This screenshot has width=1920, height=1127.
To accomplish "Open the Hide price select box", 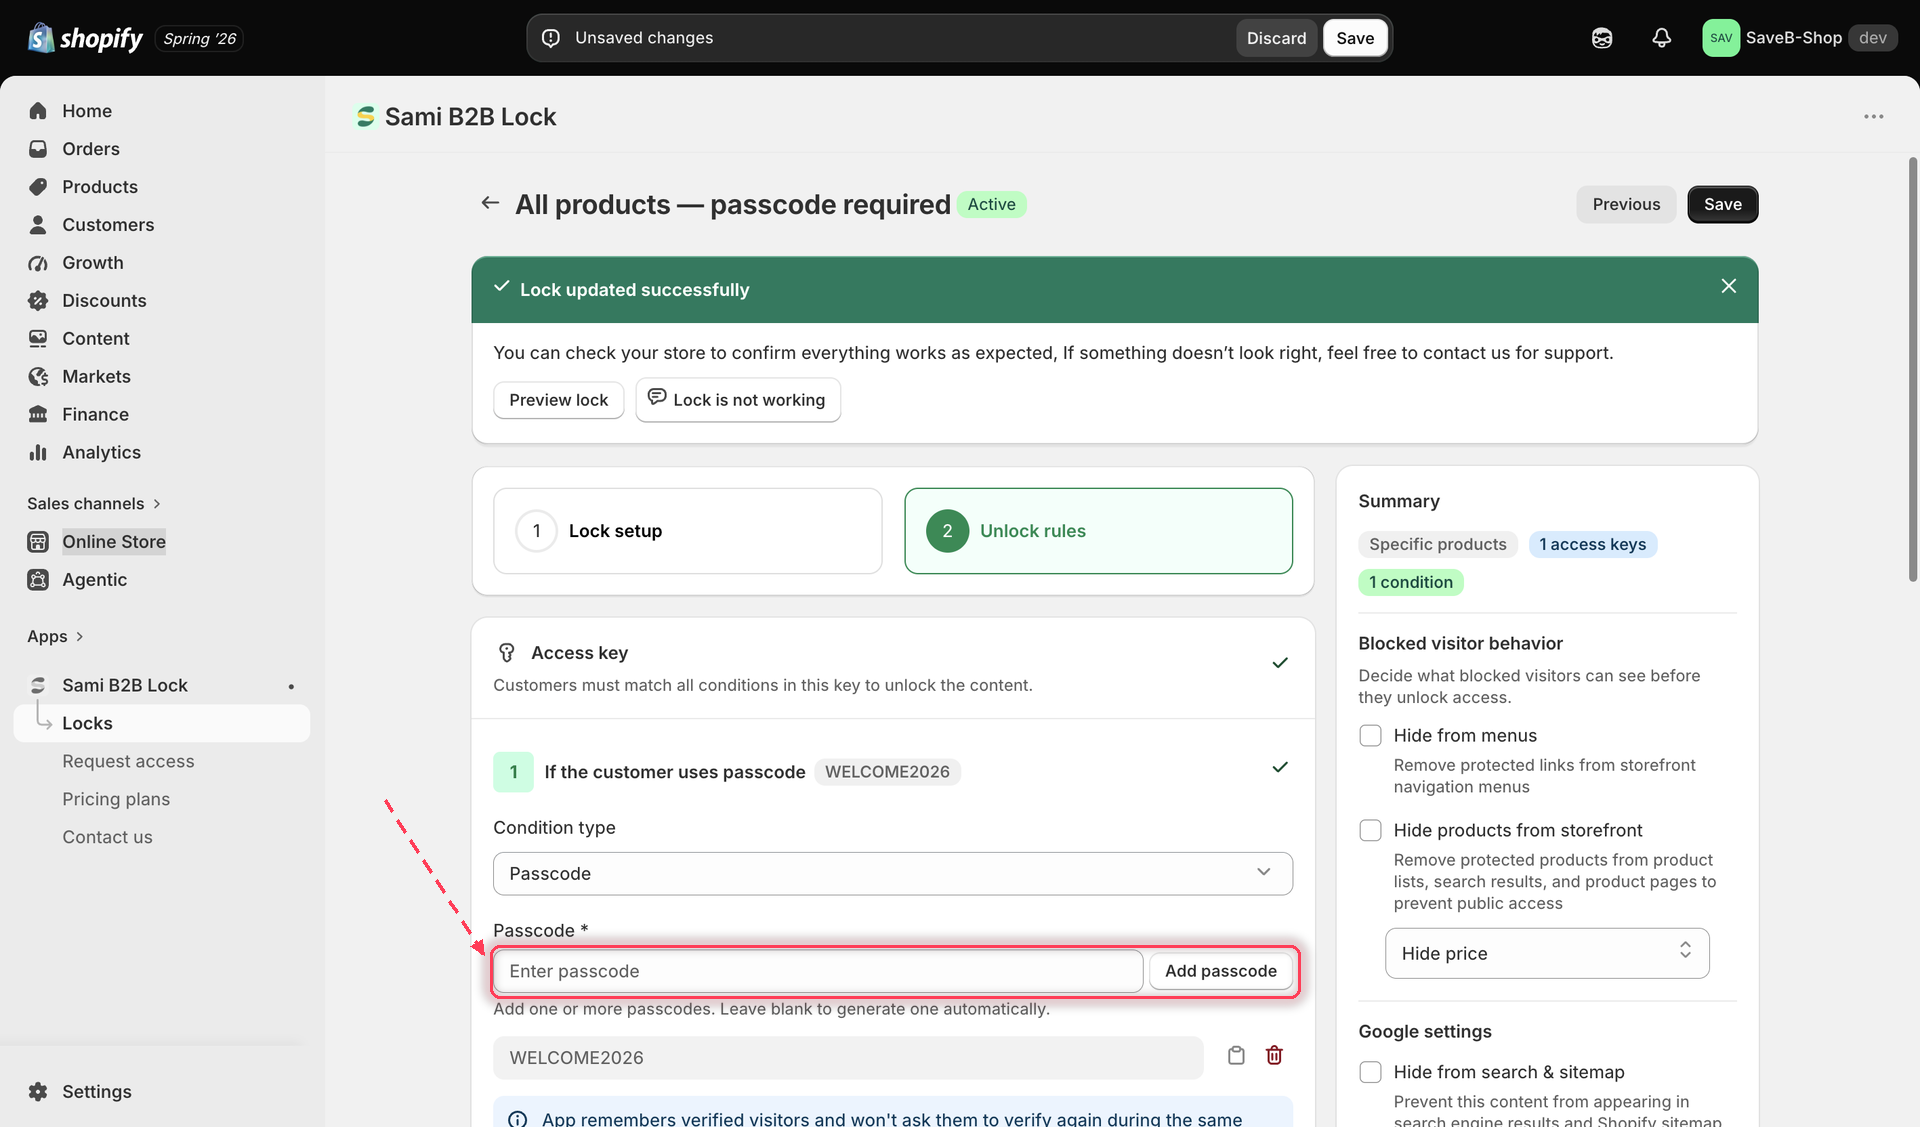I will coord(1547,954).
